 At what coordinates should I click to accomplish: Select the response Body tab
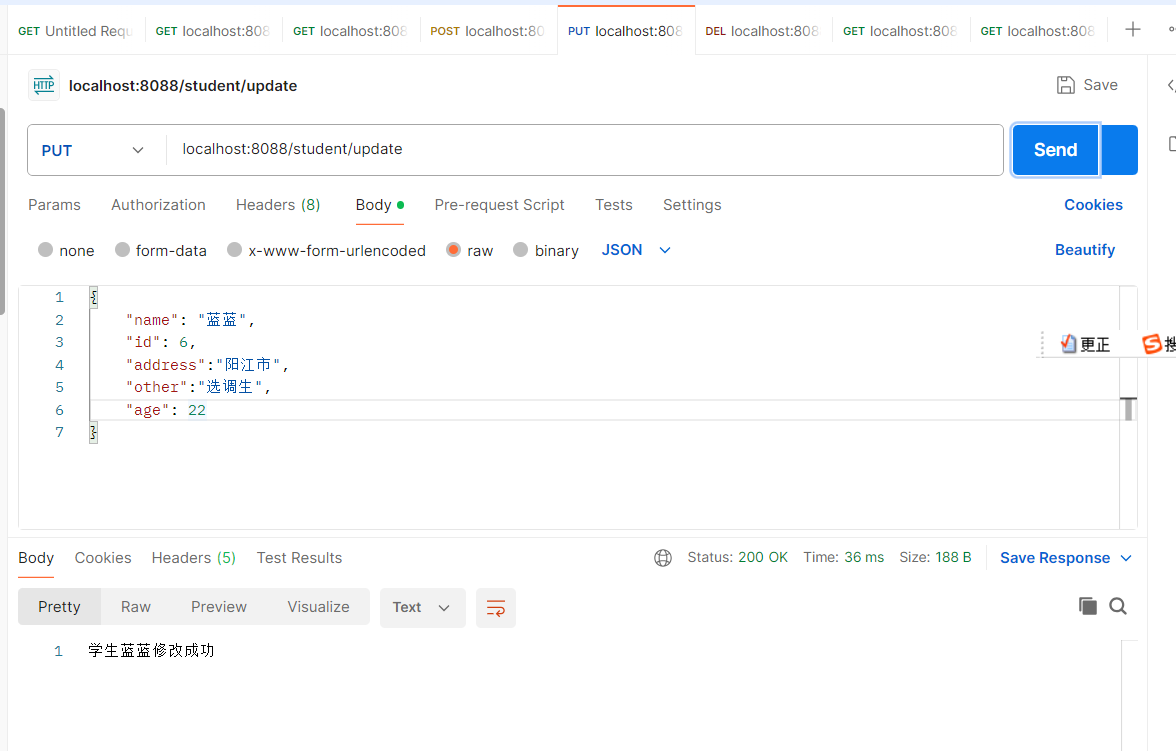click(36, 557)
